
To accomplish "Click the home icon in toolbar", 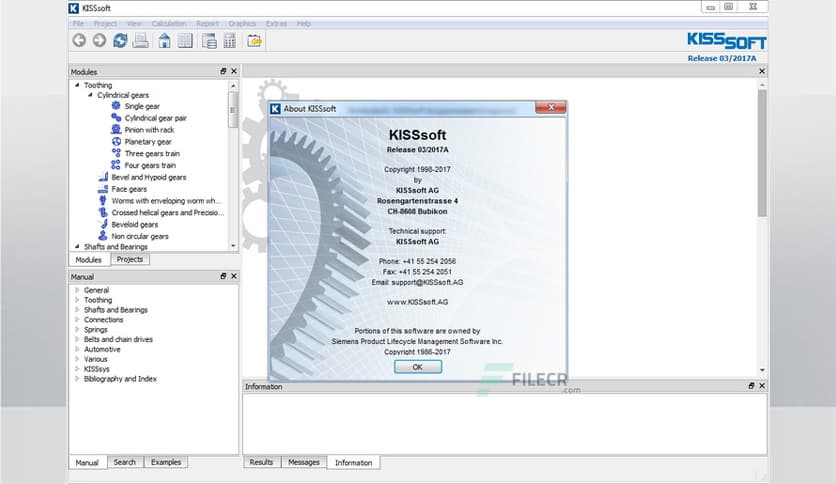I will (164, 40).
